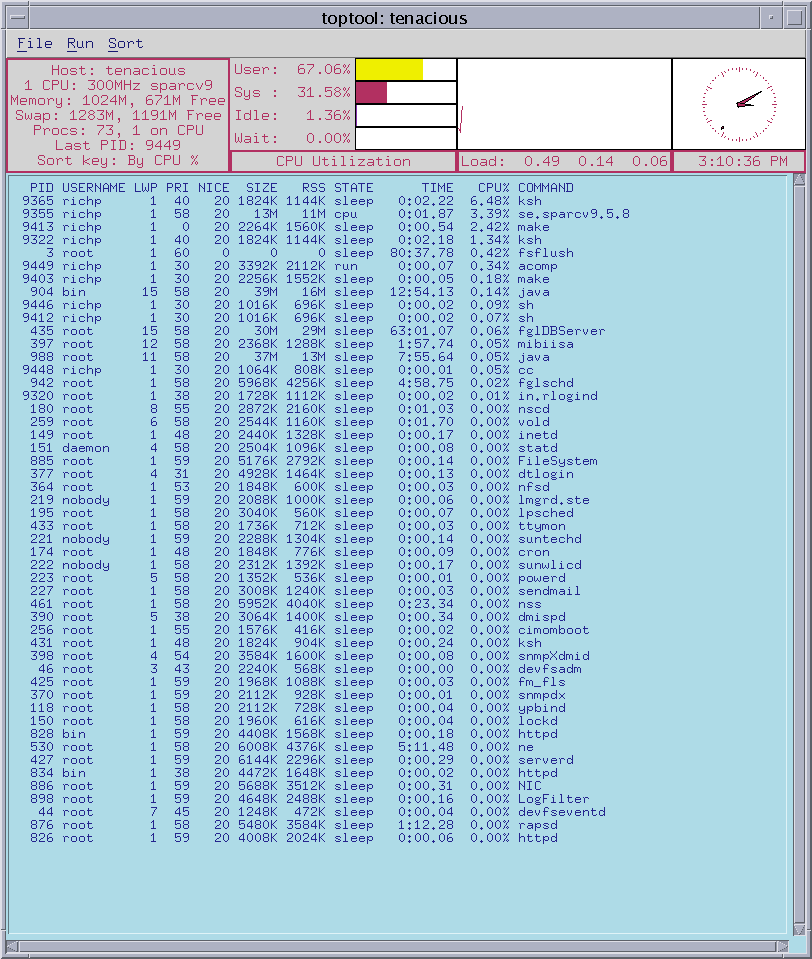This screenshot has height=959, width=812.
Task: Select the ypbind process row
Action: tap(298, 708)
